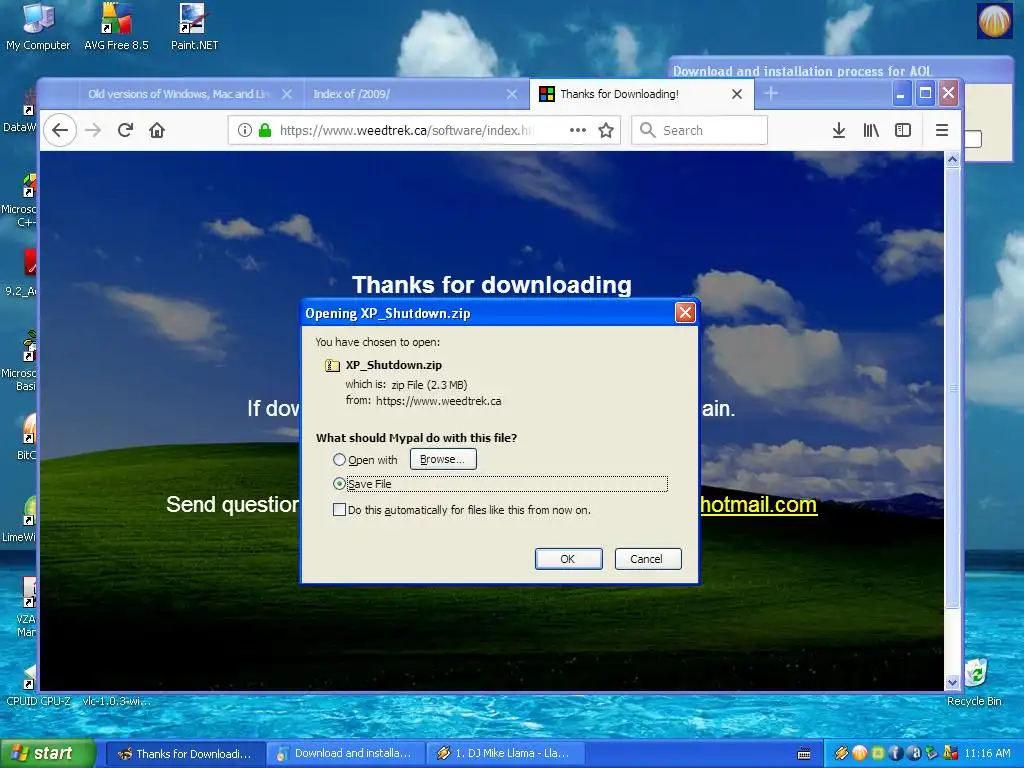Click the page scrollbar up arrow

click(x=952, y=159)
